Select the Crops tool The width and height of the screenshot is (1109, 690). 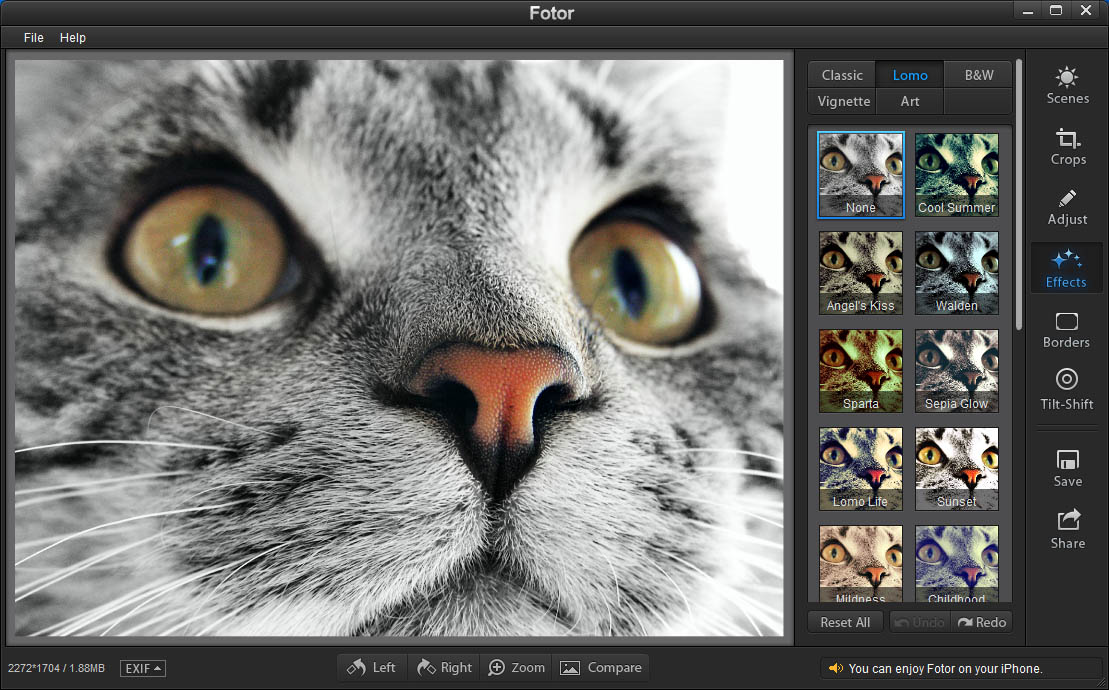(x=1067, y=147)
